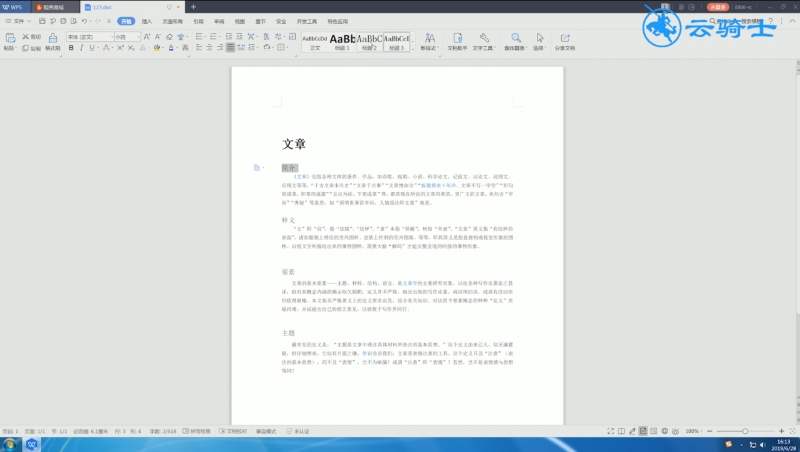The width and height of the screenshot is (800, 452).
Task: Click the Windows Start button
Action: (x=10, y=444)
